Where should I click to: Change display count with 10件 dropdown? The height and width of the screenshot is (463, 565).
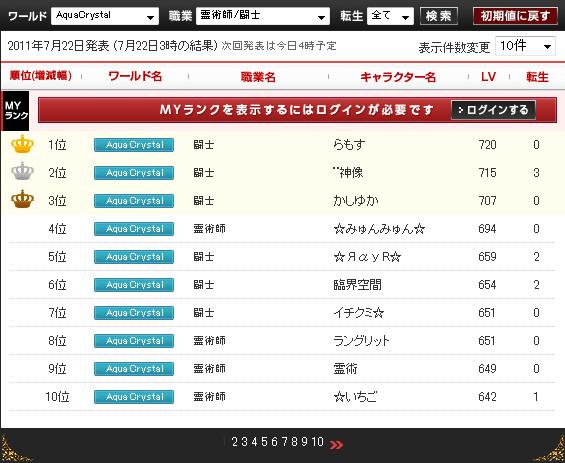coord(525,46)
